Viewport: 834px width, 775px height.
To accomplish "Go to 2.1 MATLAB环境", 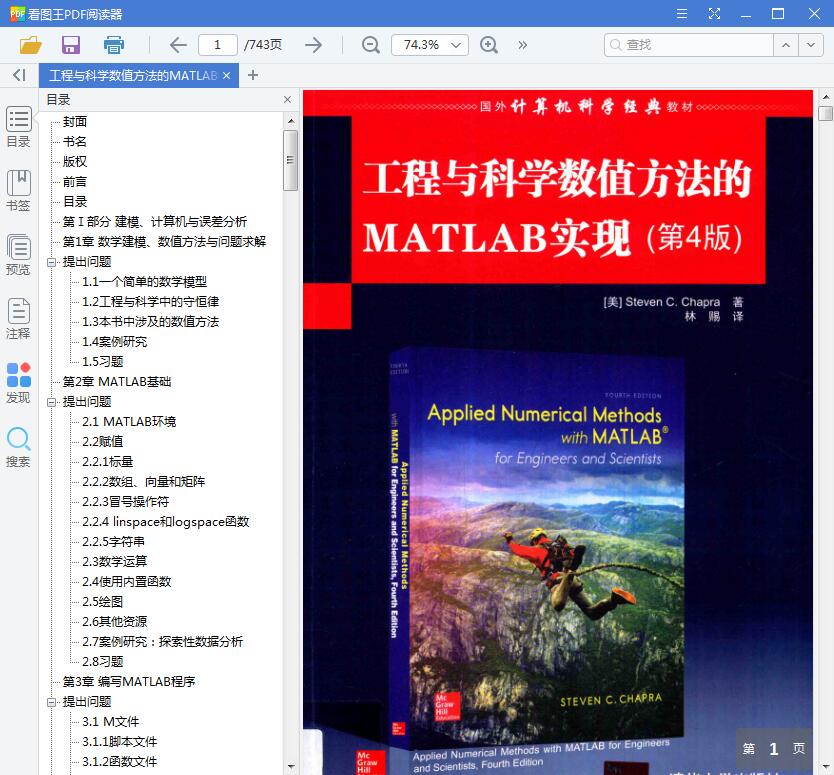I will coord(129,422).
